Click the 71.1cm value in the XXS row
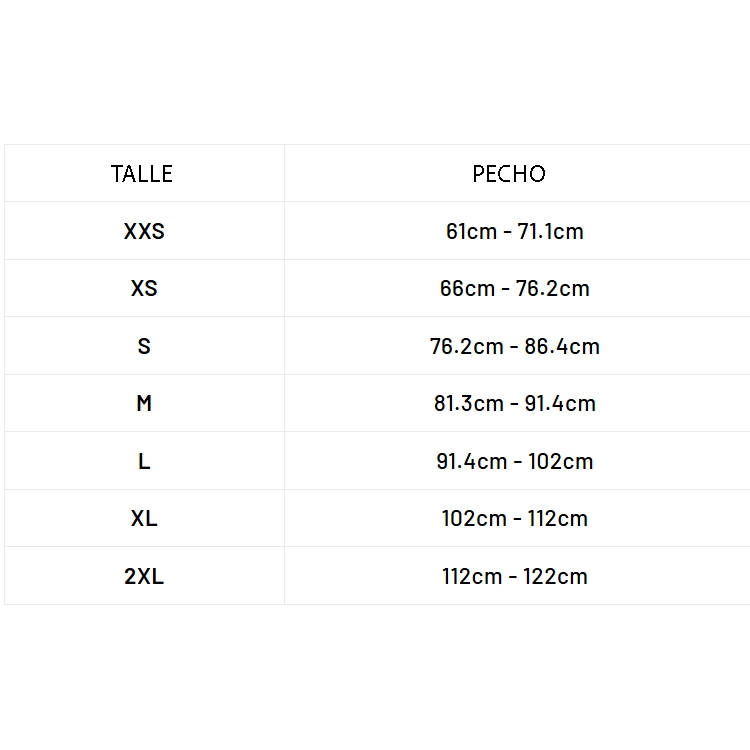 (551, 232)
